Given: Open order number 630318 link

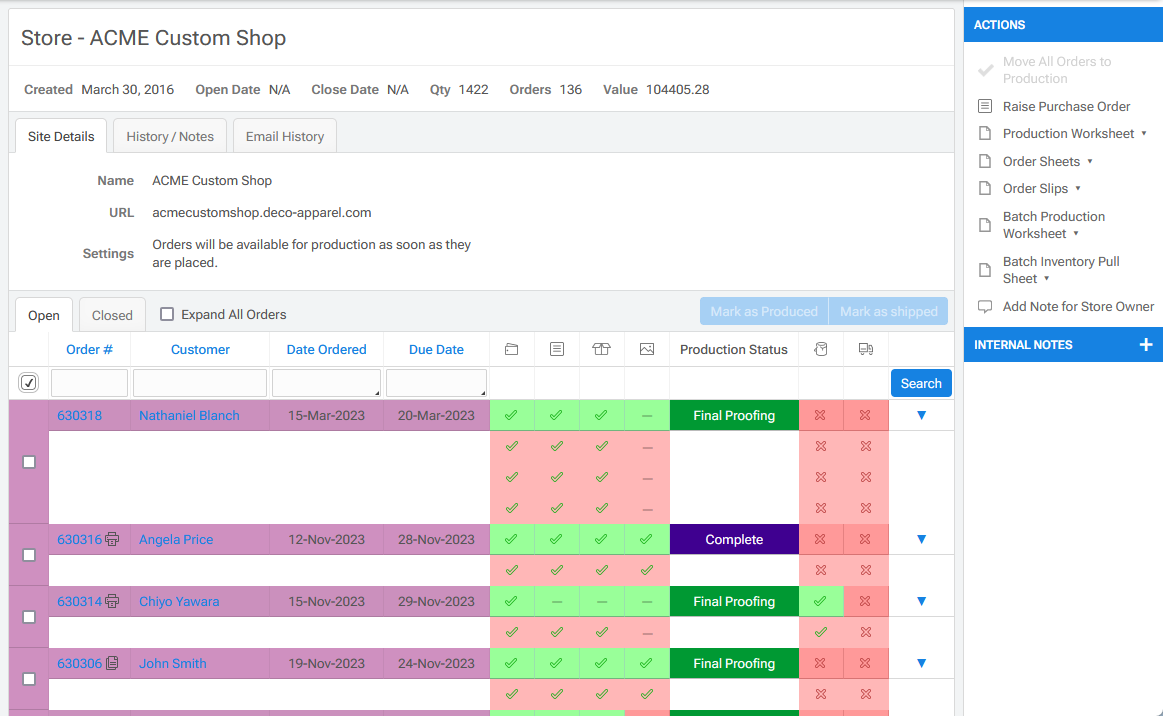Looking at the screenshot, I should pos(79,416).
